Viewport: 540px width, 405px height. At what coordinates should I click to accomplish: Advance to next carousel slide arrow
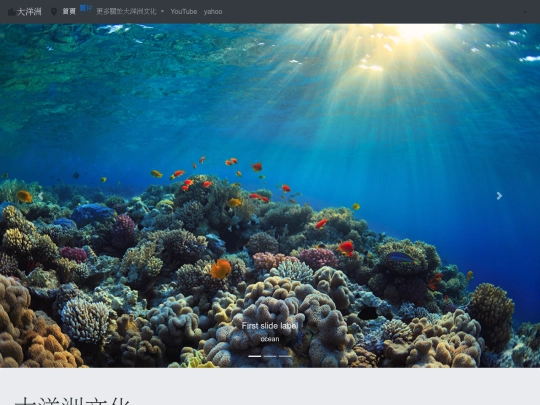(499, 196)
